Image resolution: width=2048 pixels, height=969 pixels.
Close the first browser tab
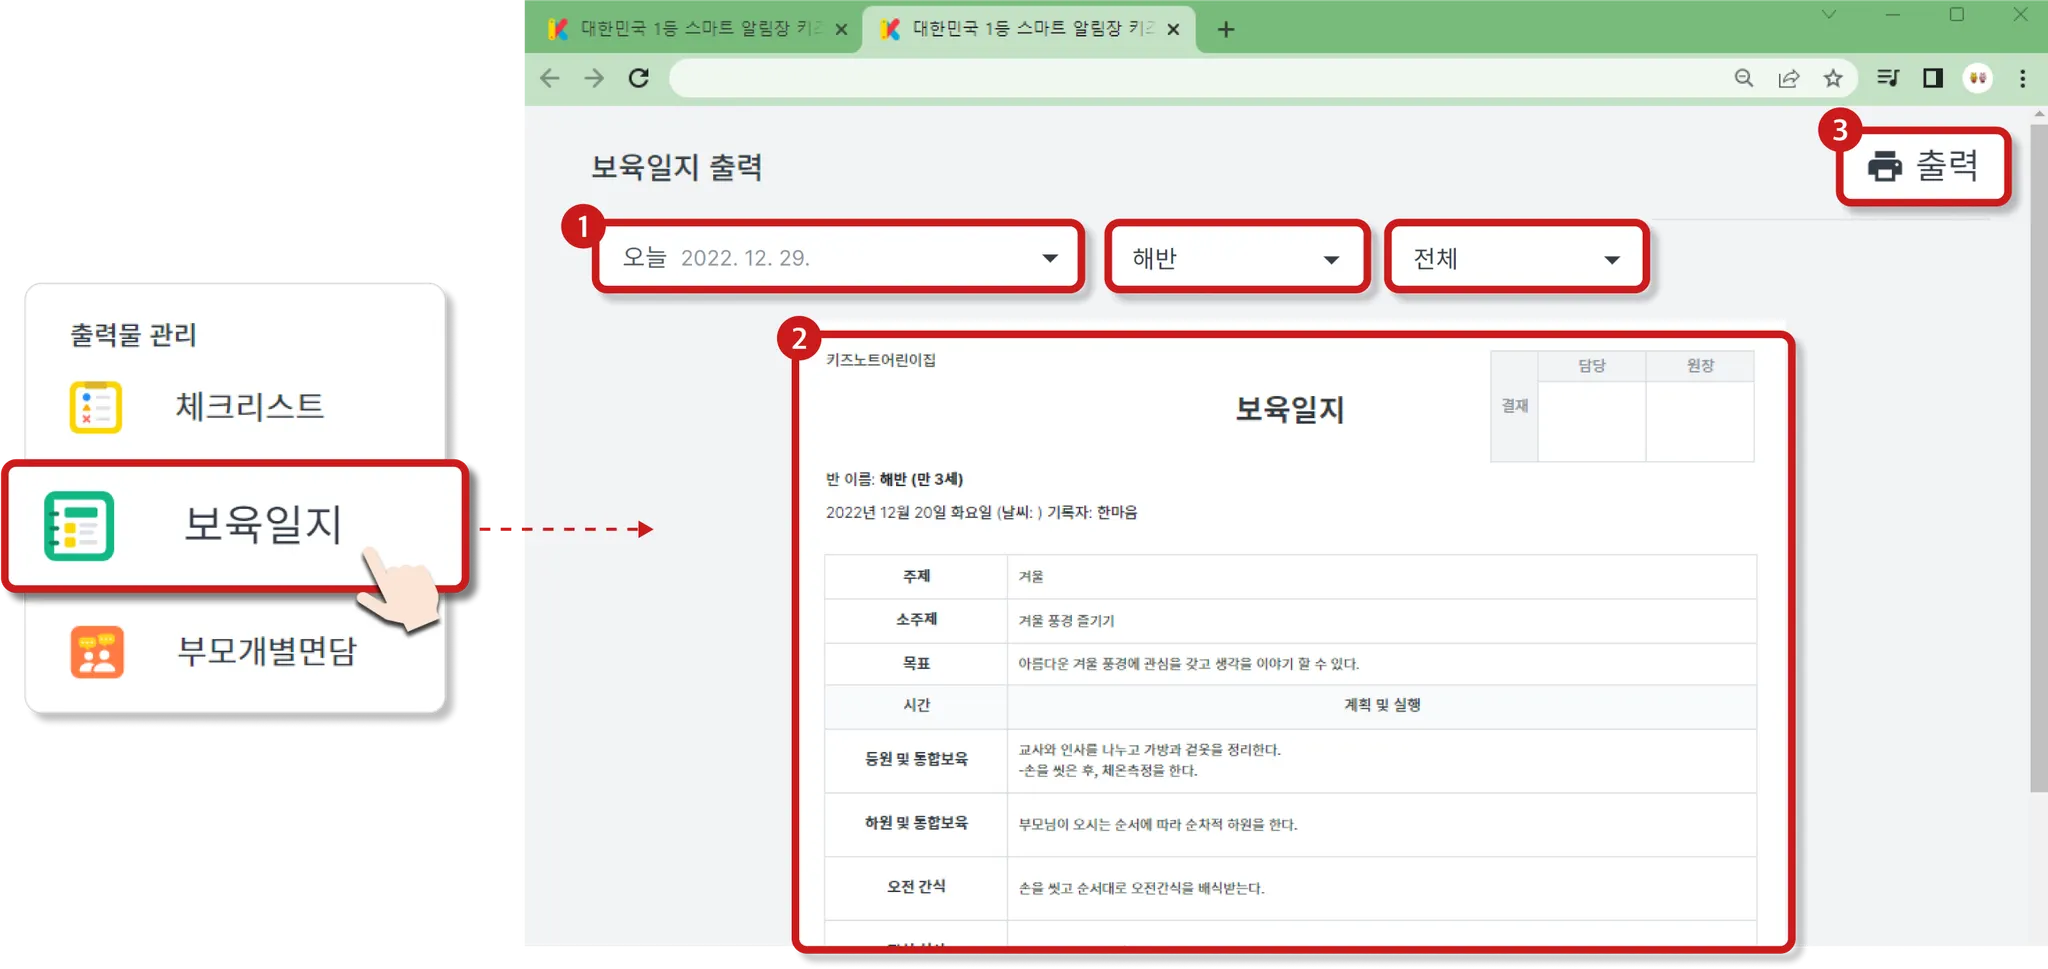(841, 29)
